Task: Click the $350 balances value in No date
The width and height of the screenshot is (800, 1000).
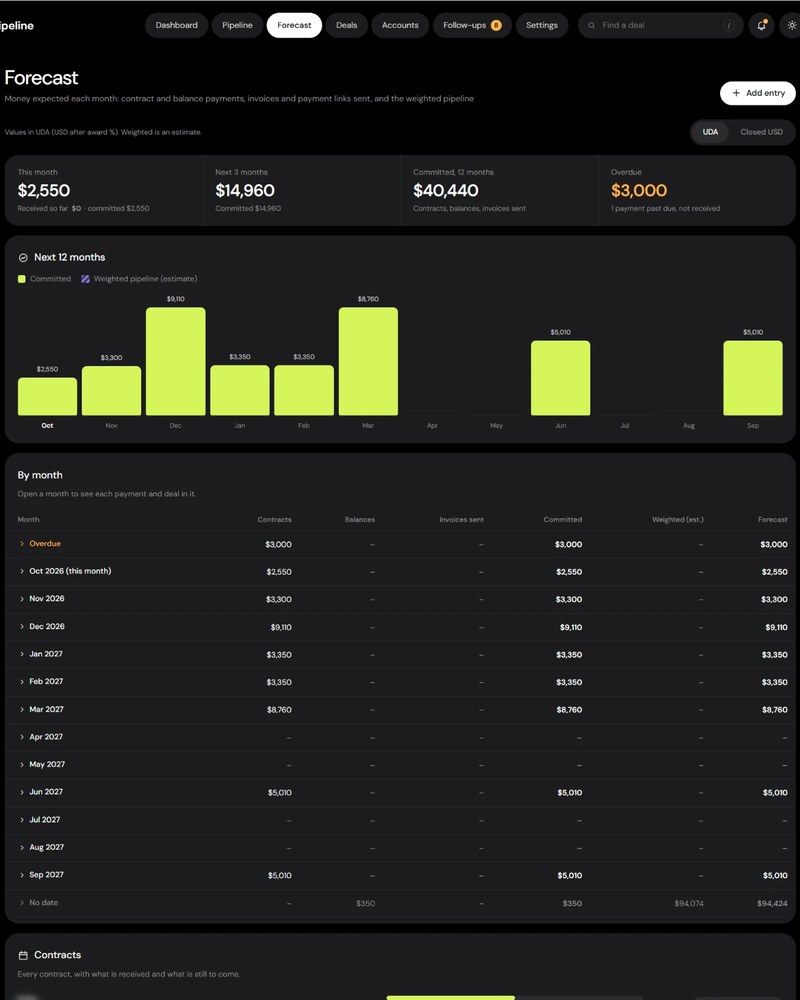Action: pos(366,903)
